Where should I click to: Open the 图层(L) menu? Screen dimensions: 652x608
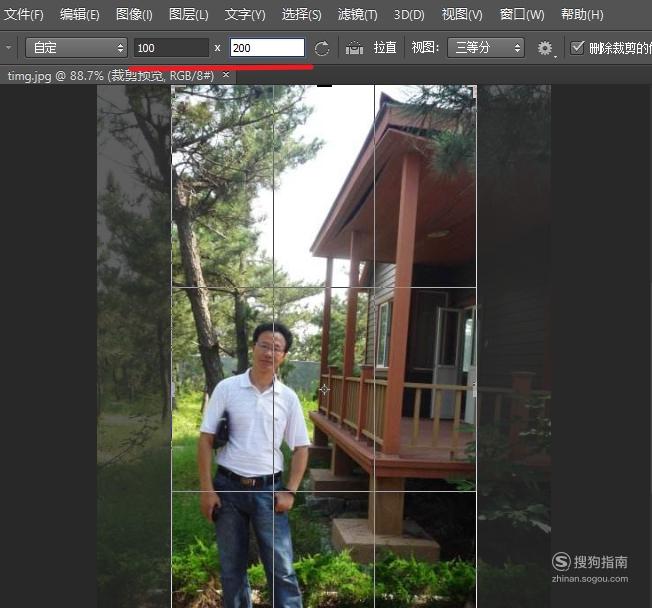pyautogui.click(x=189, y=15)
